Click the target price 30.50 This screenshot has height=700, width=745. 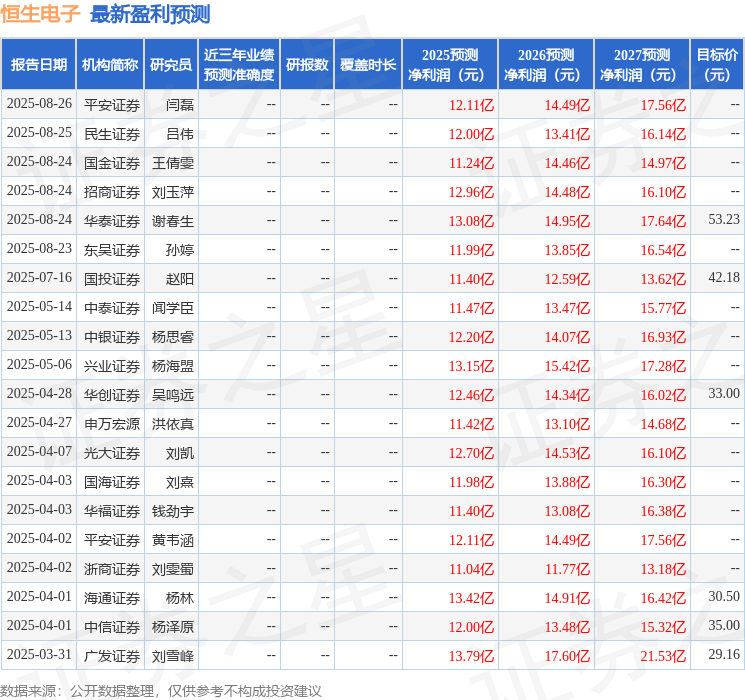point(724,596)
